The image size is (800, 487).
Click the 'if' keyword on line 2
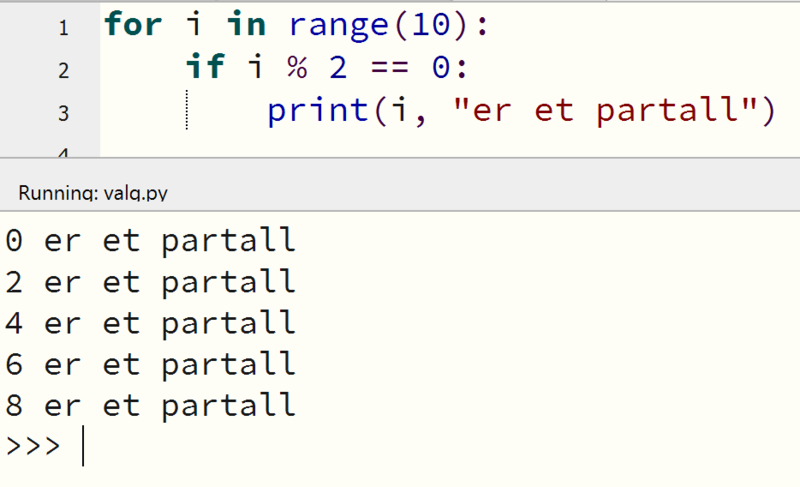(x=205, y=68)
